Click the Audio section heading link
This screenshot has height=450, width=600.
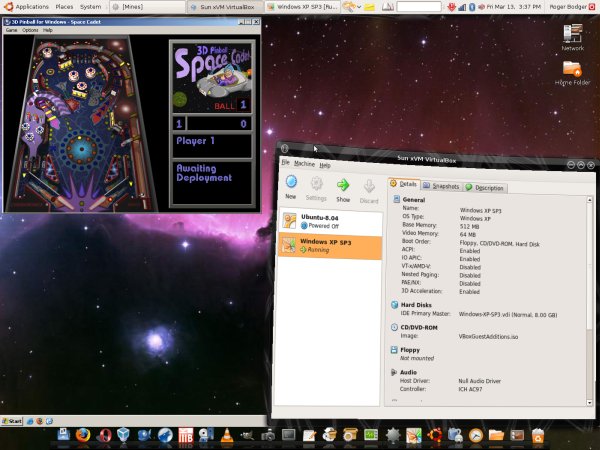408,372
